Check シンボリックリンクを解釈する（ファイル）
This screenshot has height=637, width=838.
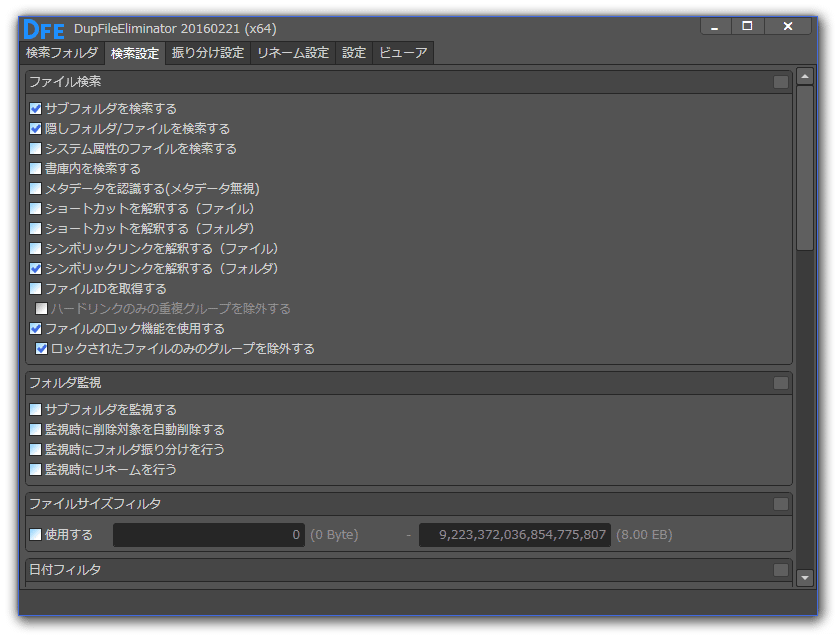click(x=36, y=248)
